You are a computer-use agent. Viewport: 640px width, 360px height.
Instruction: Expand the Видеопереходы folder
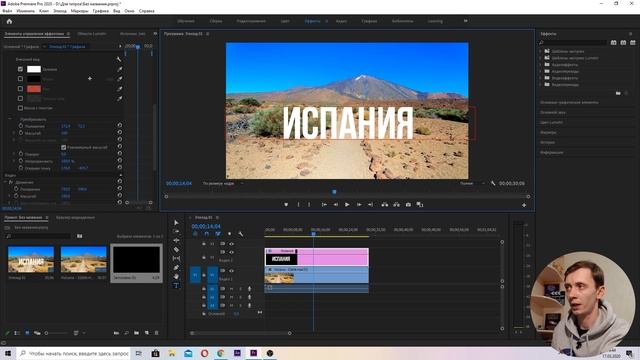tap(541, 84)
